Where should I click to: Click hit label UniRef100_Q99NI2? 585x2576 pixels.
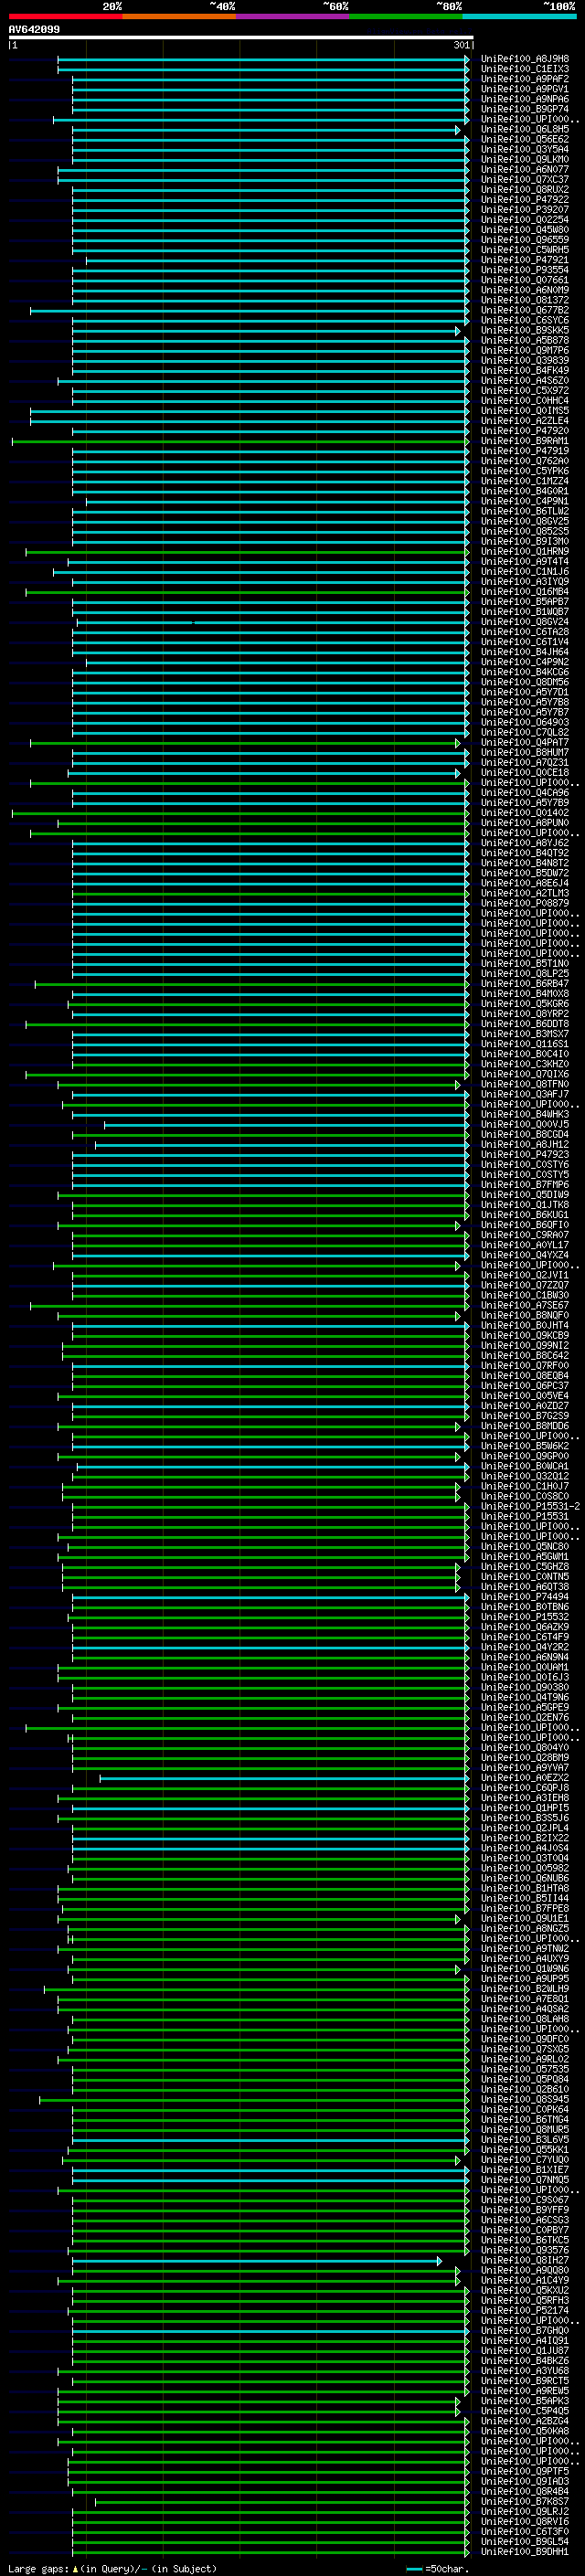pos(525,1345)
